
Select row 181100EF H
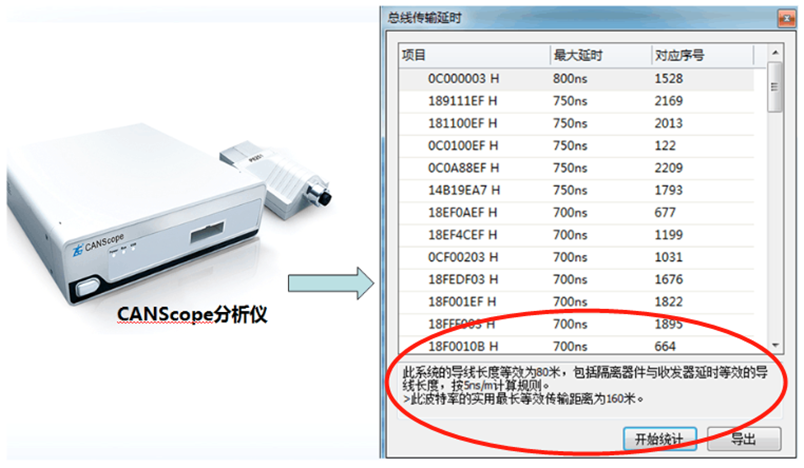point(577,124)
